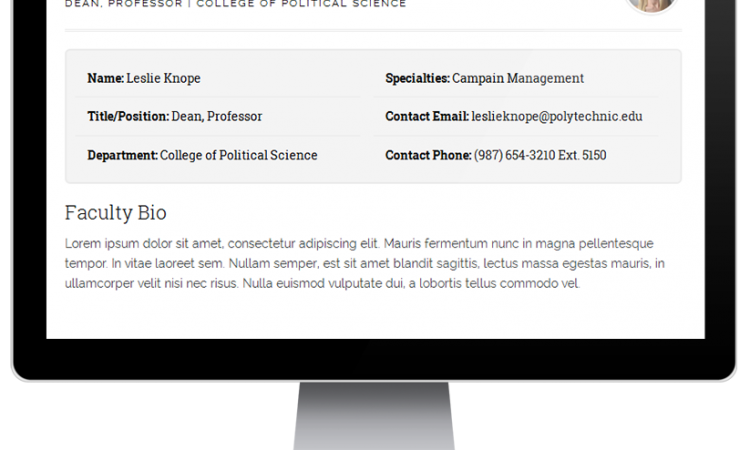Click "COLLEGE OF POLITICAL SCIENCE" in the header subtitle
750x450 pixels.
(x=301, y=4)
